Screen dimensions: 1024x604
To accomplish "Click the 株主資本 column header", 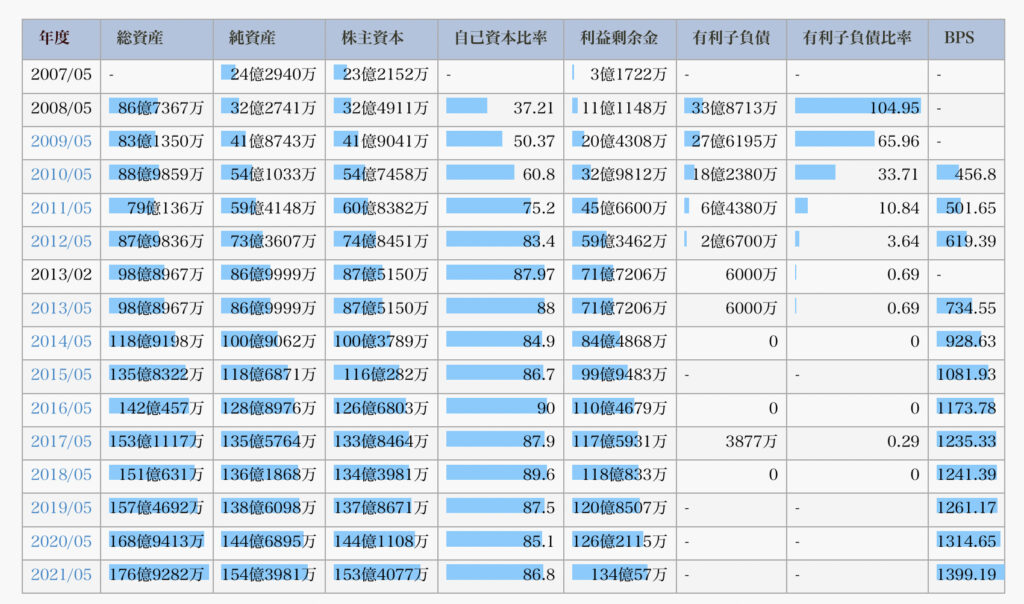I will point(381,39).
